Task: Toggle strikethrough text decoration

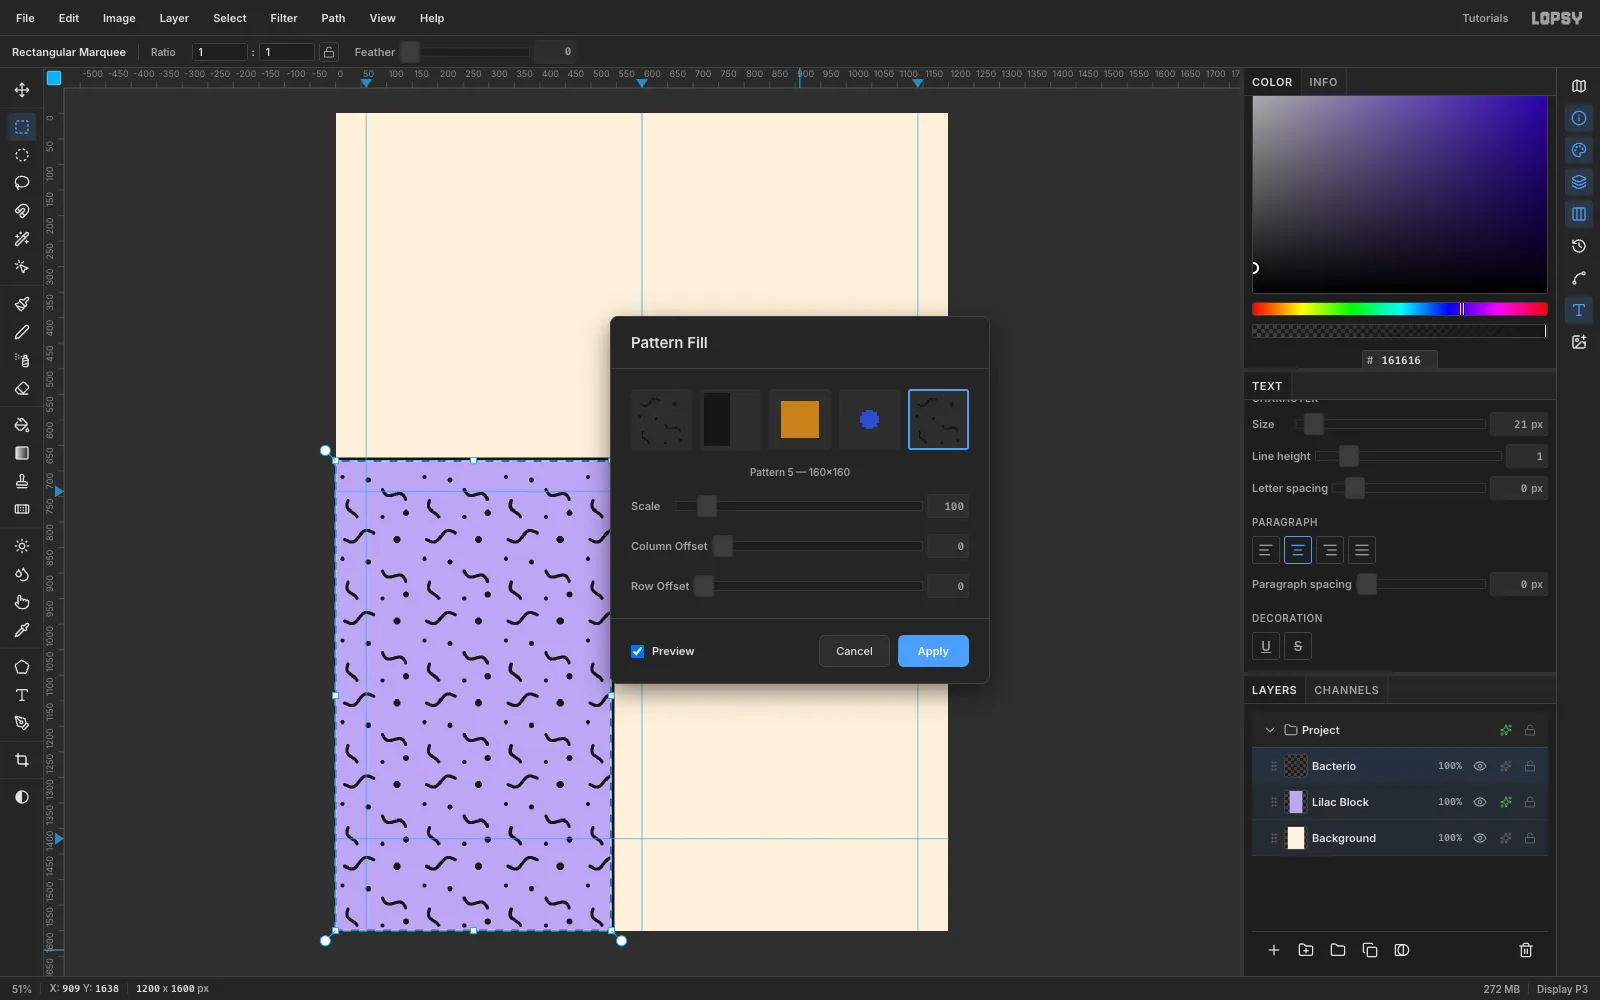Action: pos(1298,646)
